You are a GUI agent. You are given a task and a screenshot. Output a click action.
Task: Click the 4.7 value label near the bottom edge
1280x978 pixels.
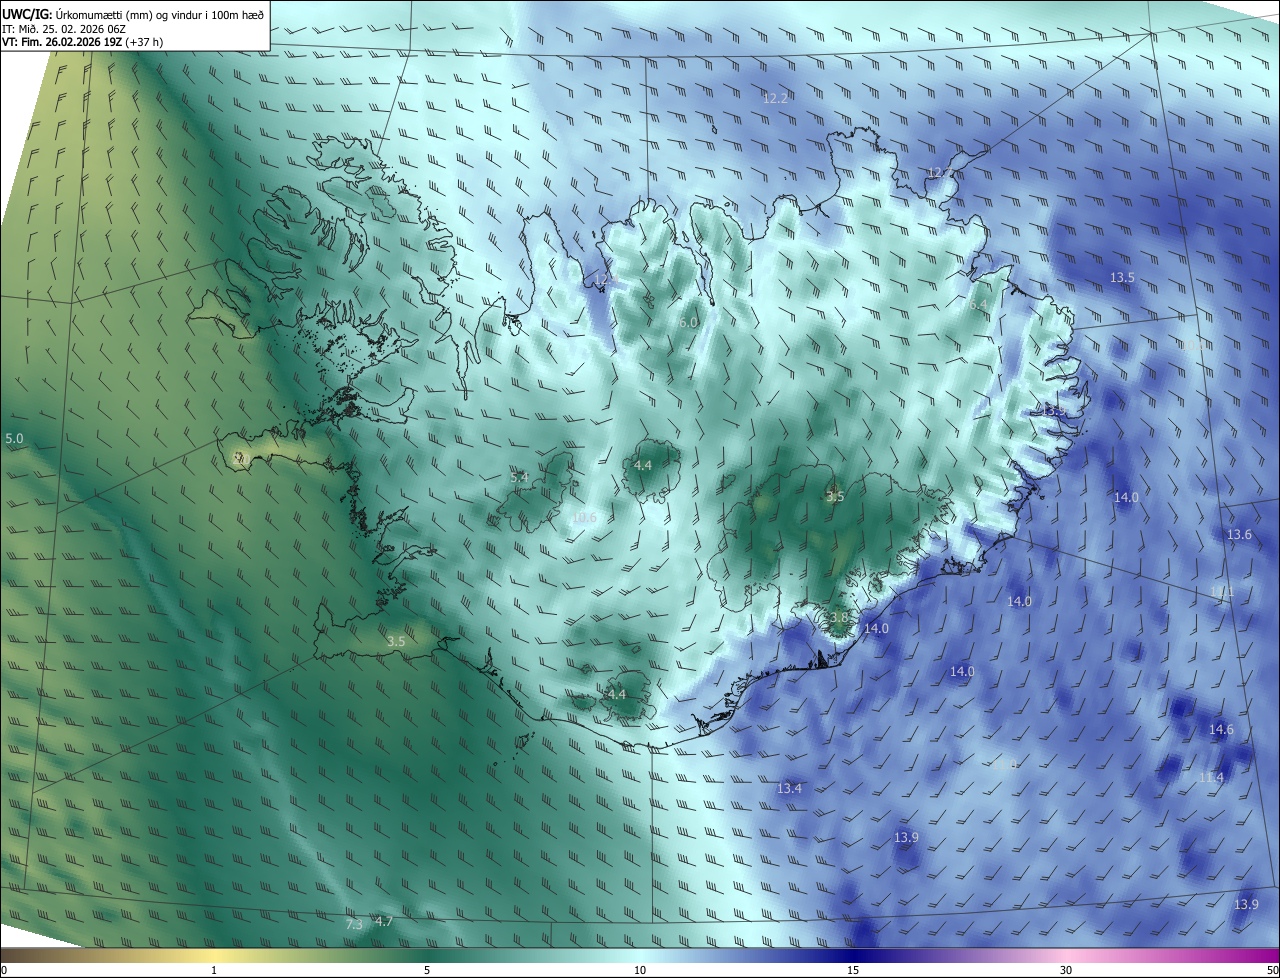pos(384,921)
